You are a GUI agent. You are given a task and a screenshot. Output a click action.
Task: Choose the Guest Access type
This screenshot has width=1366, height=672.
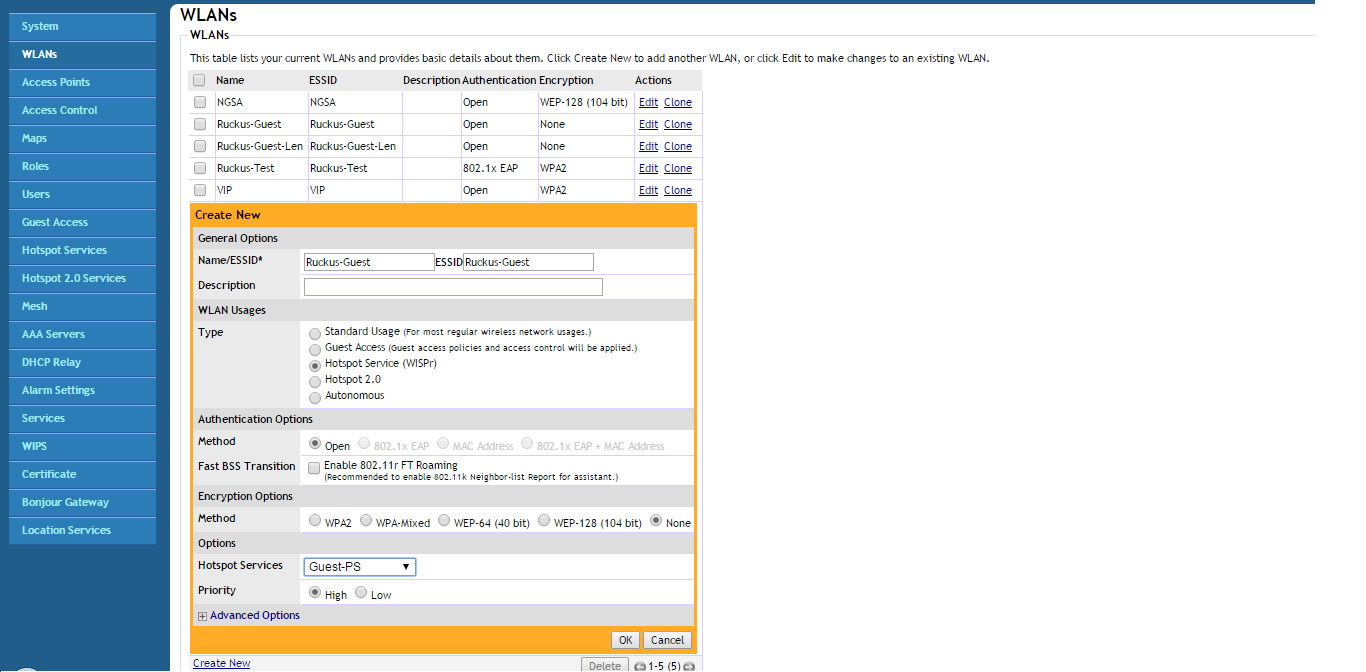click(316, 349)
